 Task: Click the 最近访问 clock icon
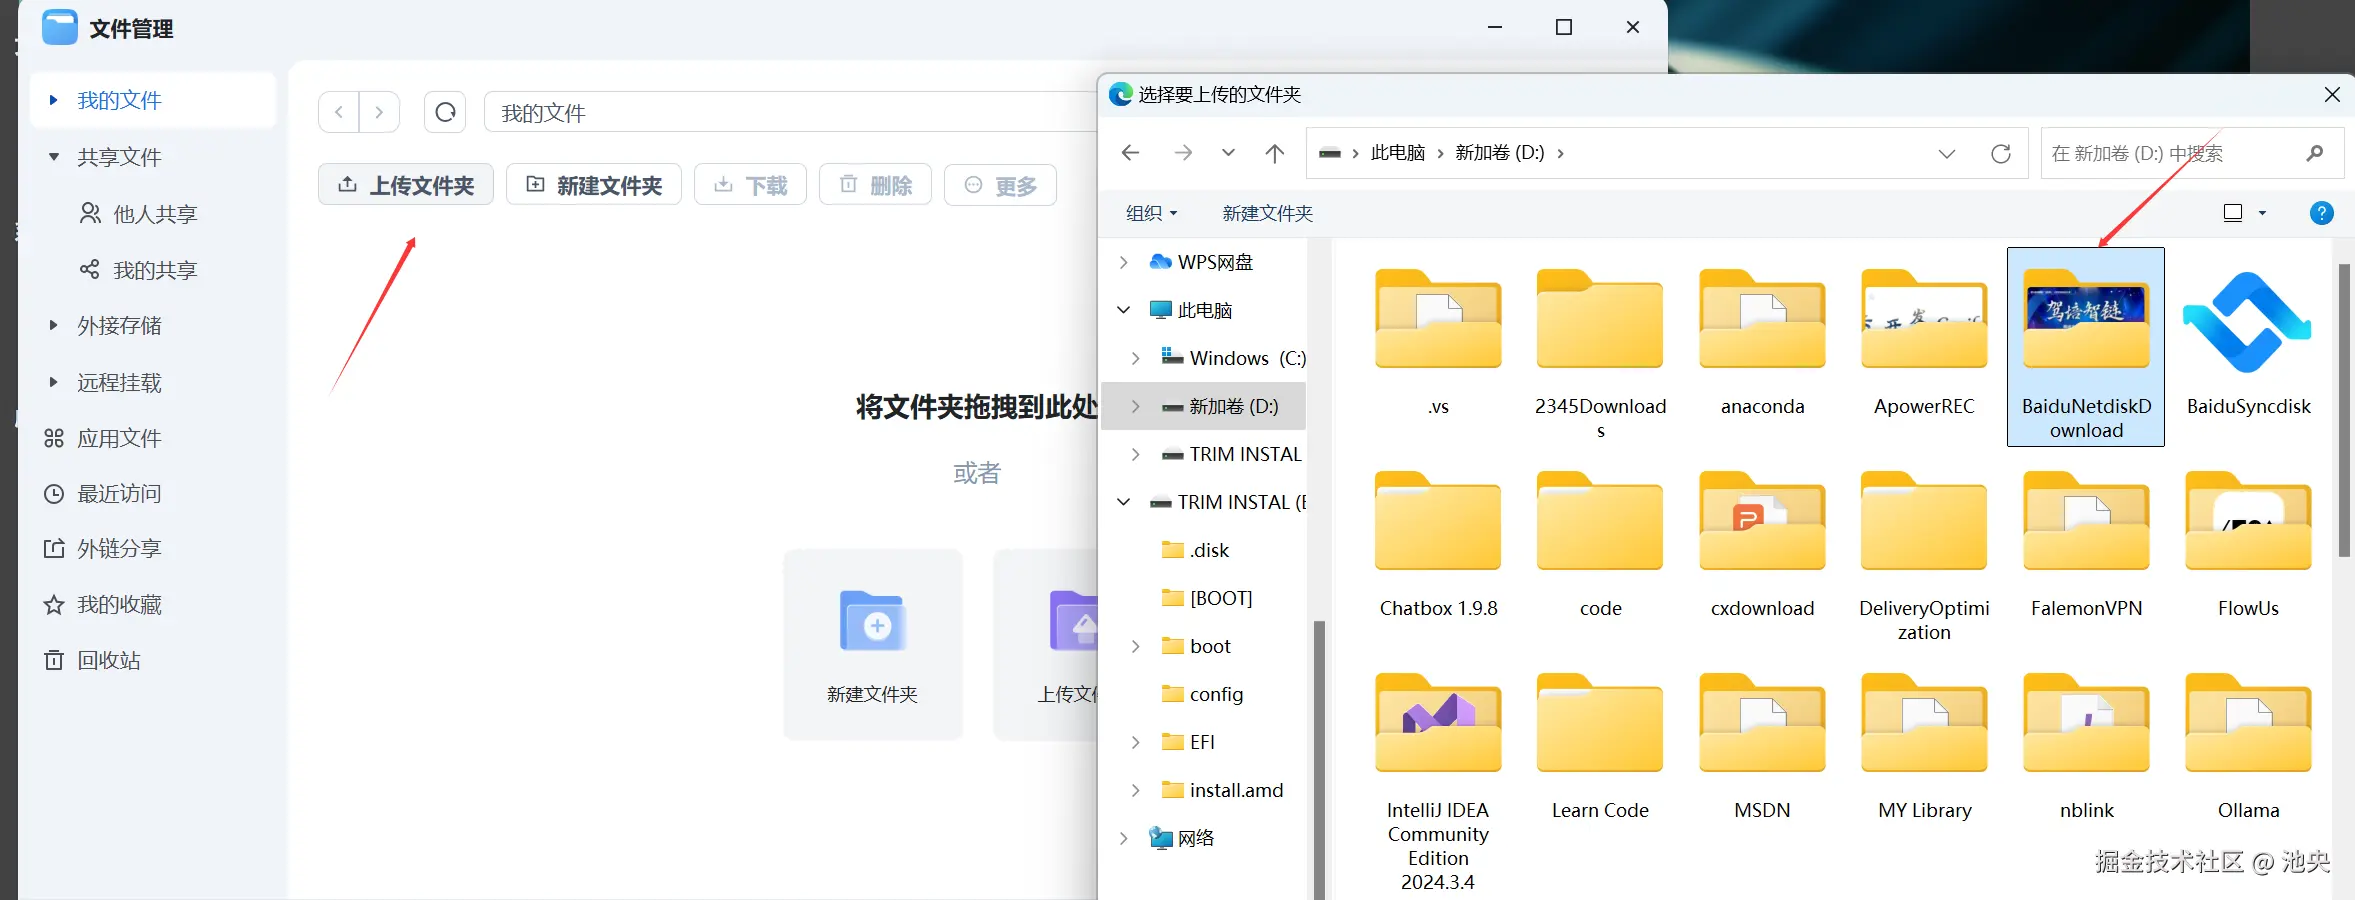[x=55, y=492]
